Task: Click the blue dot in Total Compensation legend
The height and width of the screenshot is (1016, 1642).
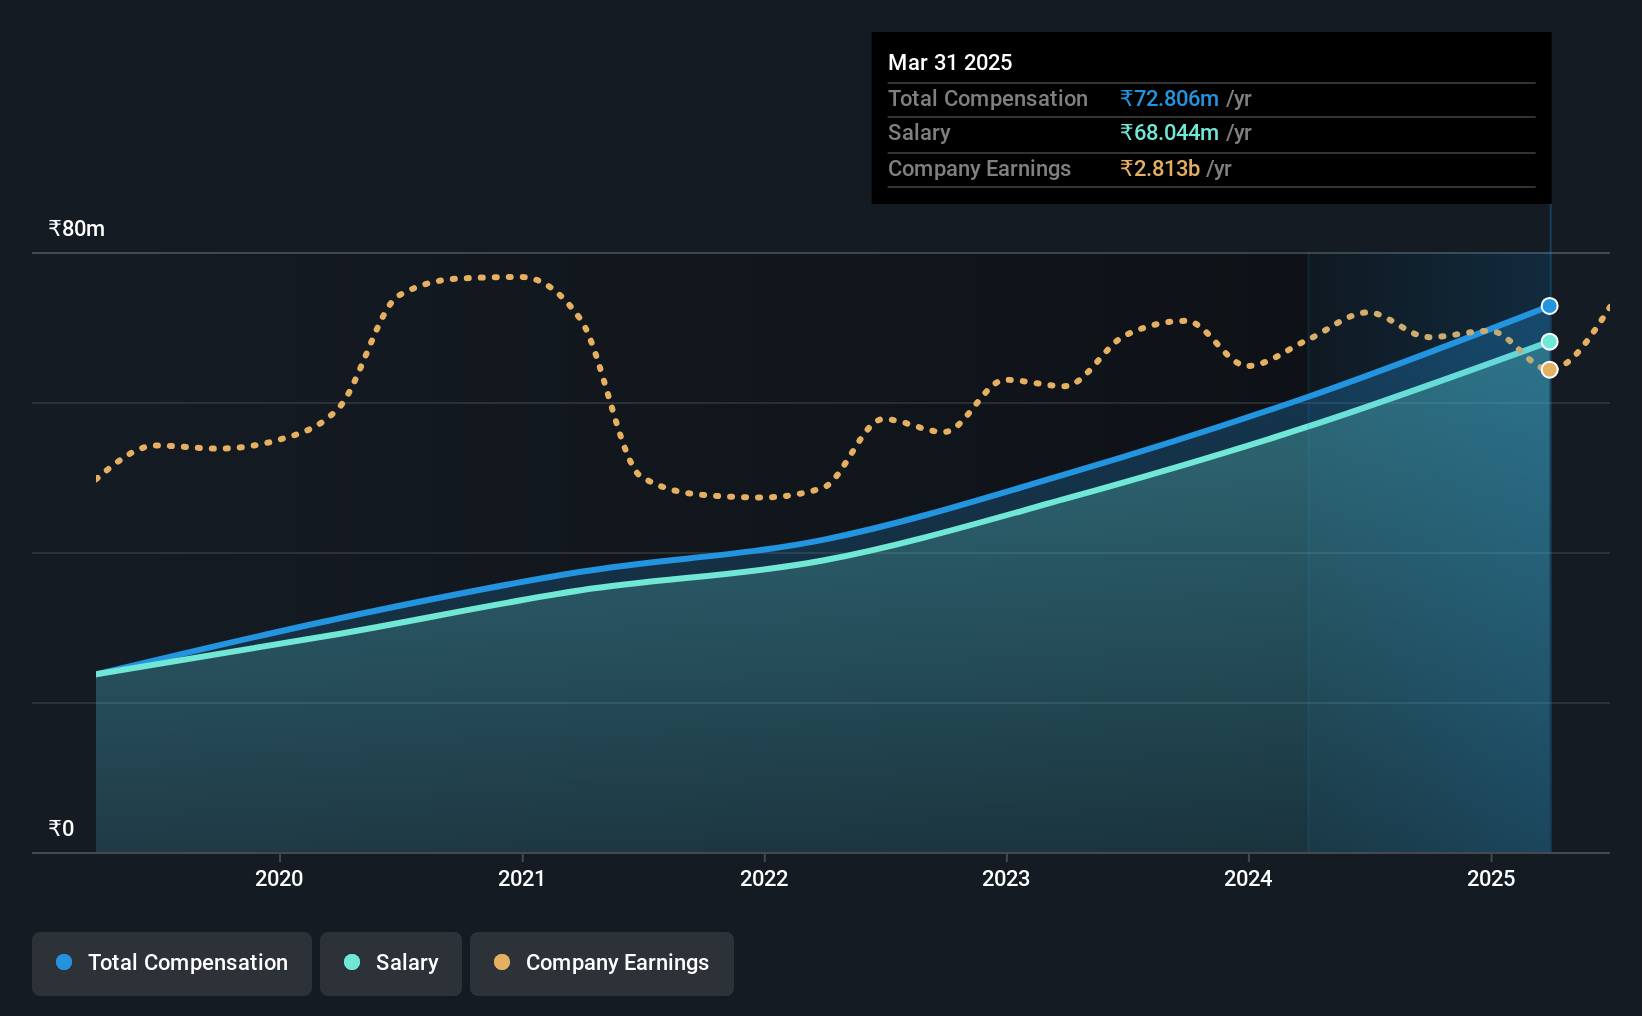Action: pyautogui.click(x=64, y=962)
